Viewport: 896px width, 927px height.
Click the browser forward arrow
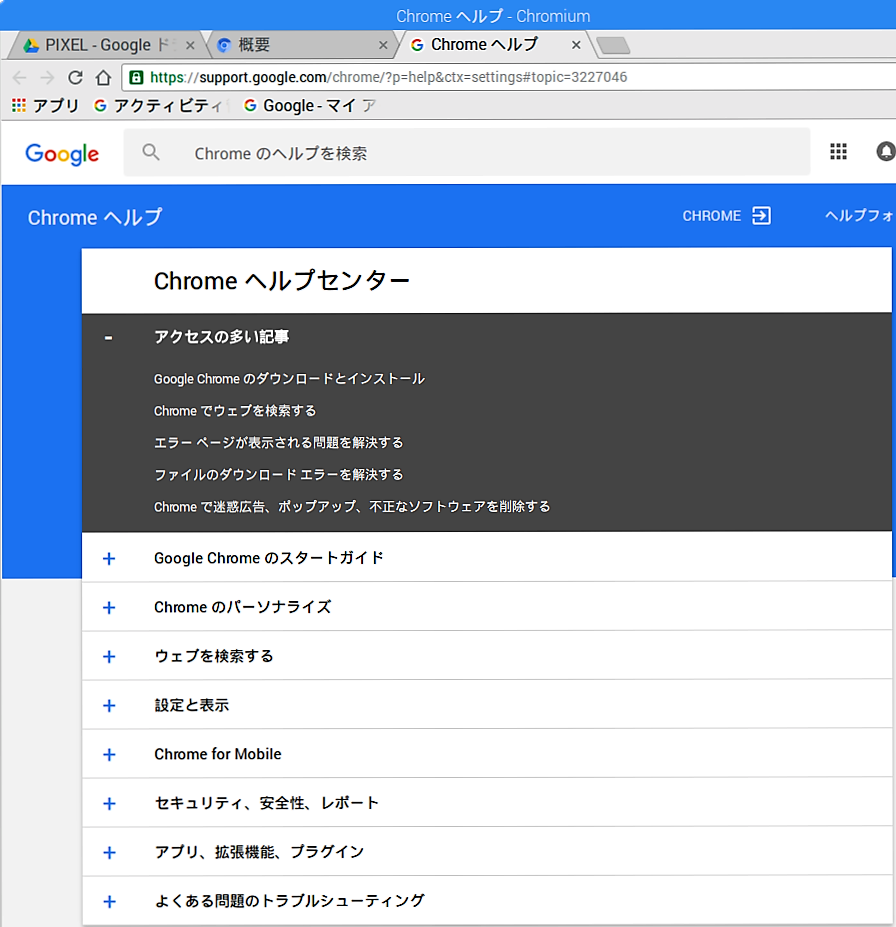(47, 77)
